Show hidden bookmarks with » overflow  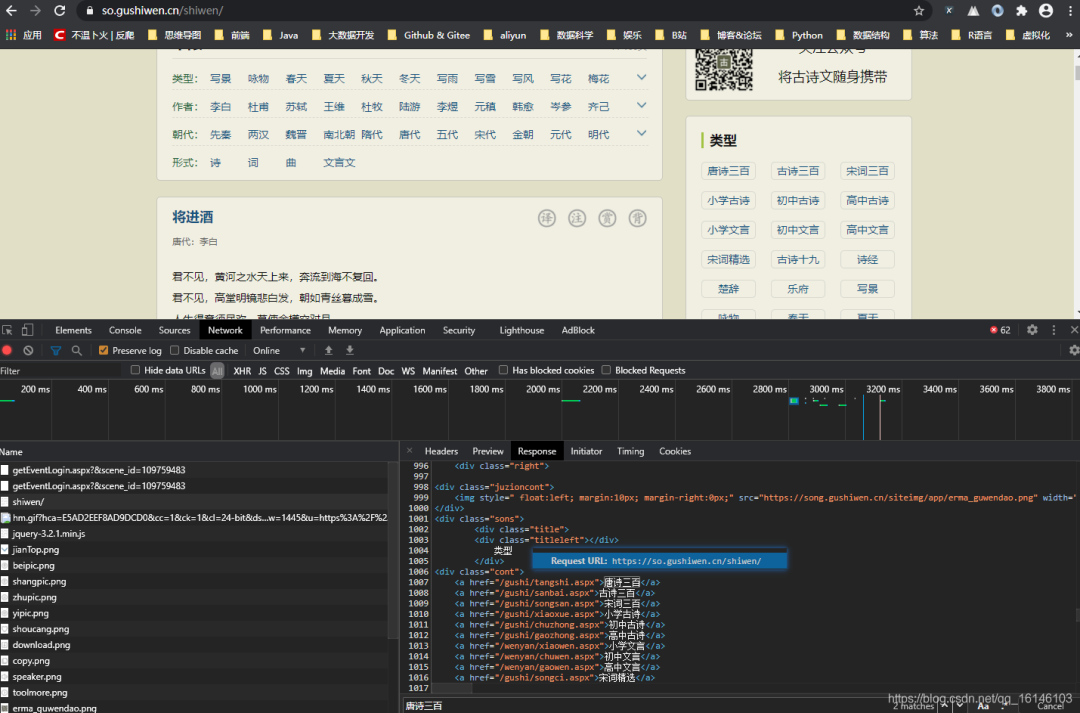pyautogui.click(x=1069, y=35)
